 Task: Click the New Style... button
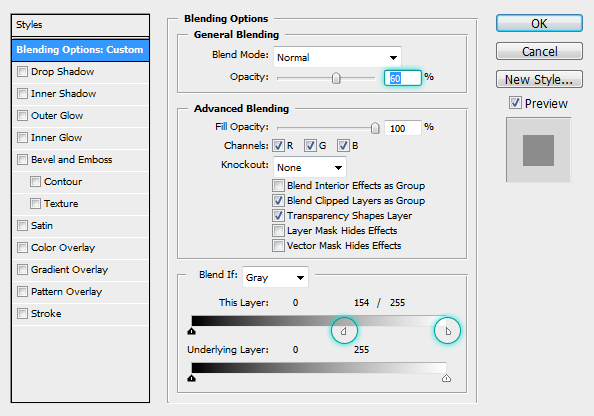point(539,79)
